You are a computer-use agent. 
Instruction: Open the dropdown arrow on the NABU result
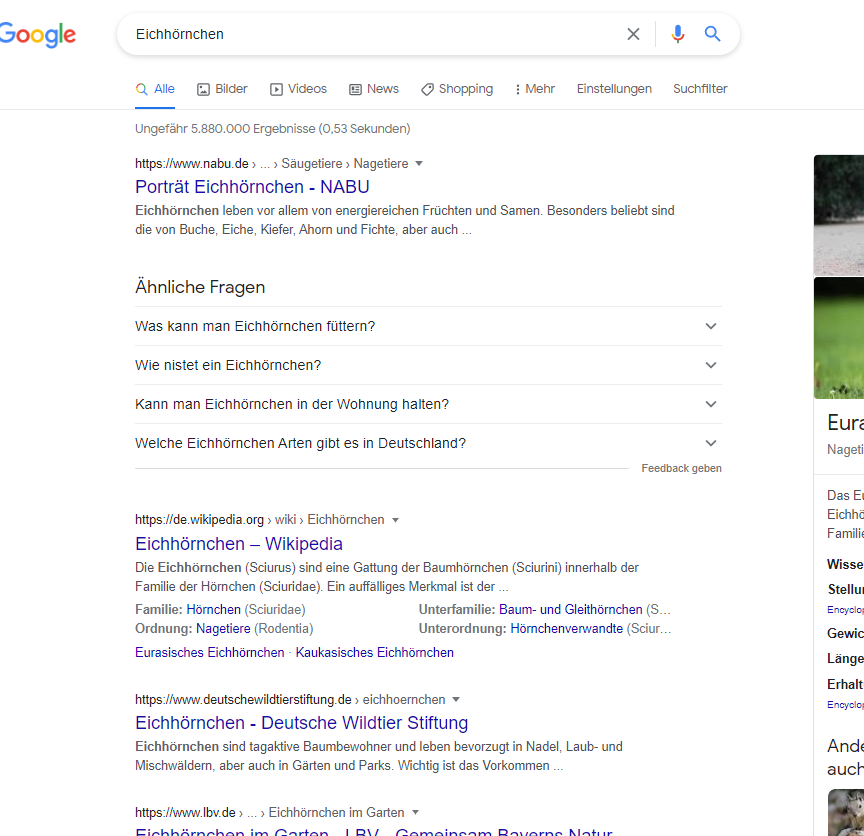tap(418, 163)
